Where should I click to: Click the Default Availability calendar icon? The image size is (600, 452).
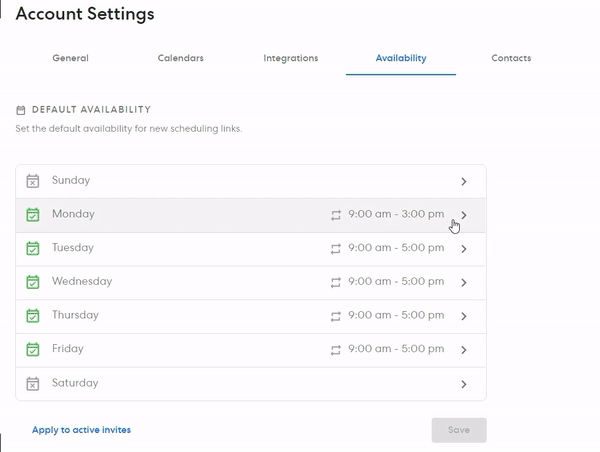pyautogui.click(x=21, y=110)
